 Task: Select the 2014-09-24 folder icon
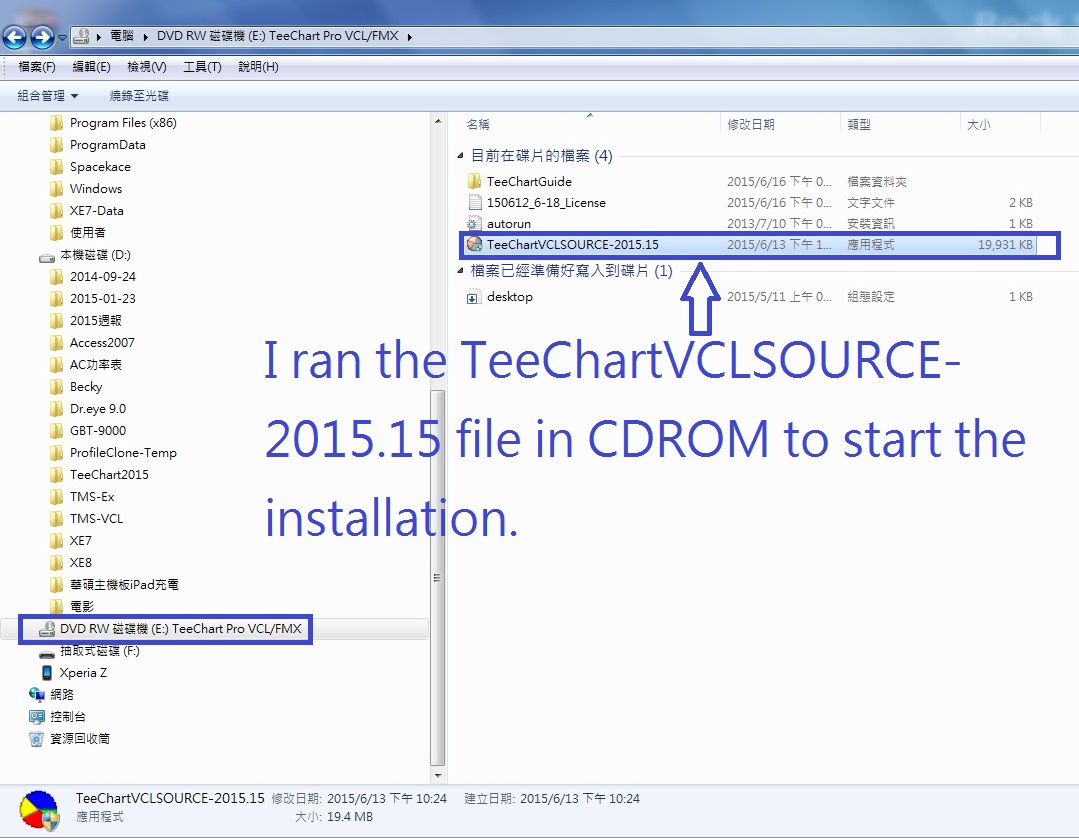tap(57, 277)
